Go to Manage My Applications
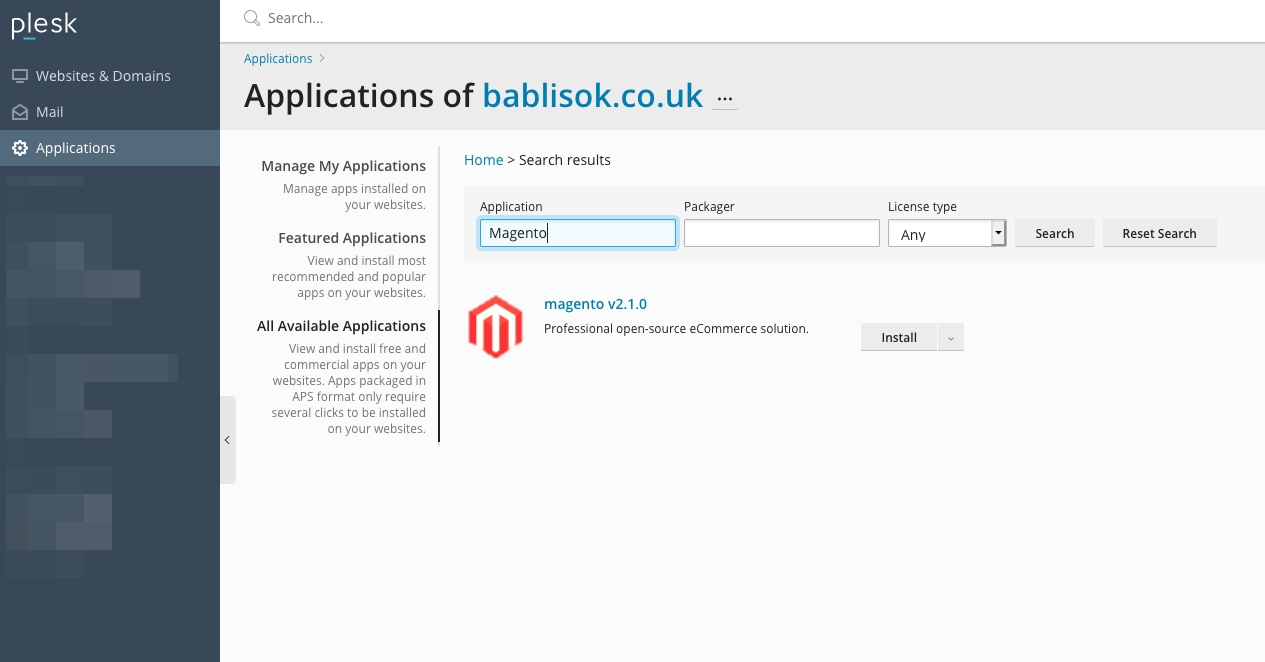The image size is (1265, 662). (x=343, y=166)
